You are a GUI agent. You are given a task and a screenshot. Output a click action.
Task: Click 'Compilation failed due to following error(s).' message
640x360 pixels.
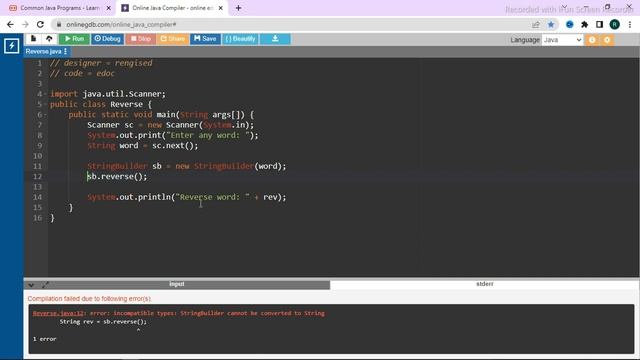click(89, 299)
